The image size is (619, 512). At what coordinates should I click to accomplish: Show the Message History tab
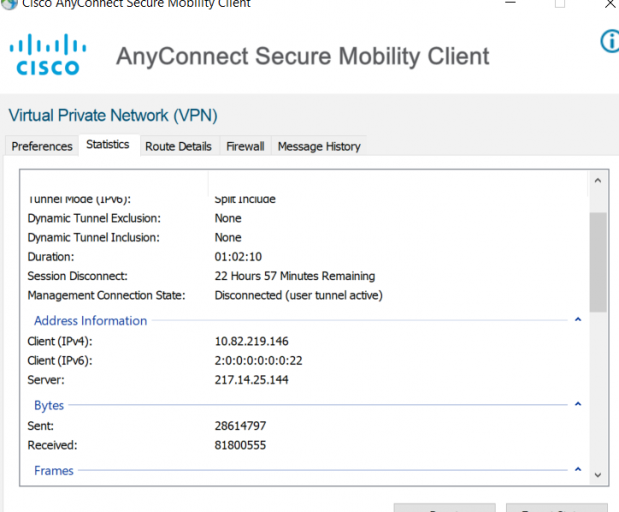[319, 146]
